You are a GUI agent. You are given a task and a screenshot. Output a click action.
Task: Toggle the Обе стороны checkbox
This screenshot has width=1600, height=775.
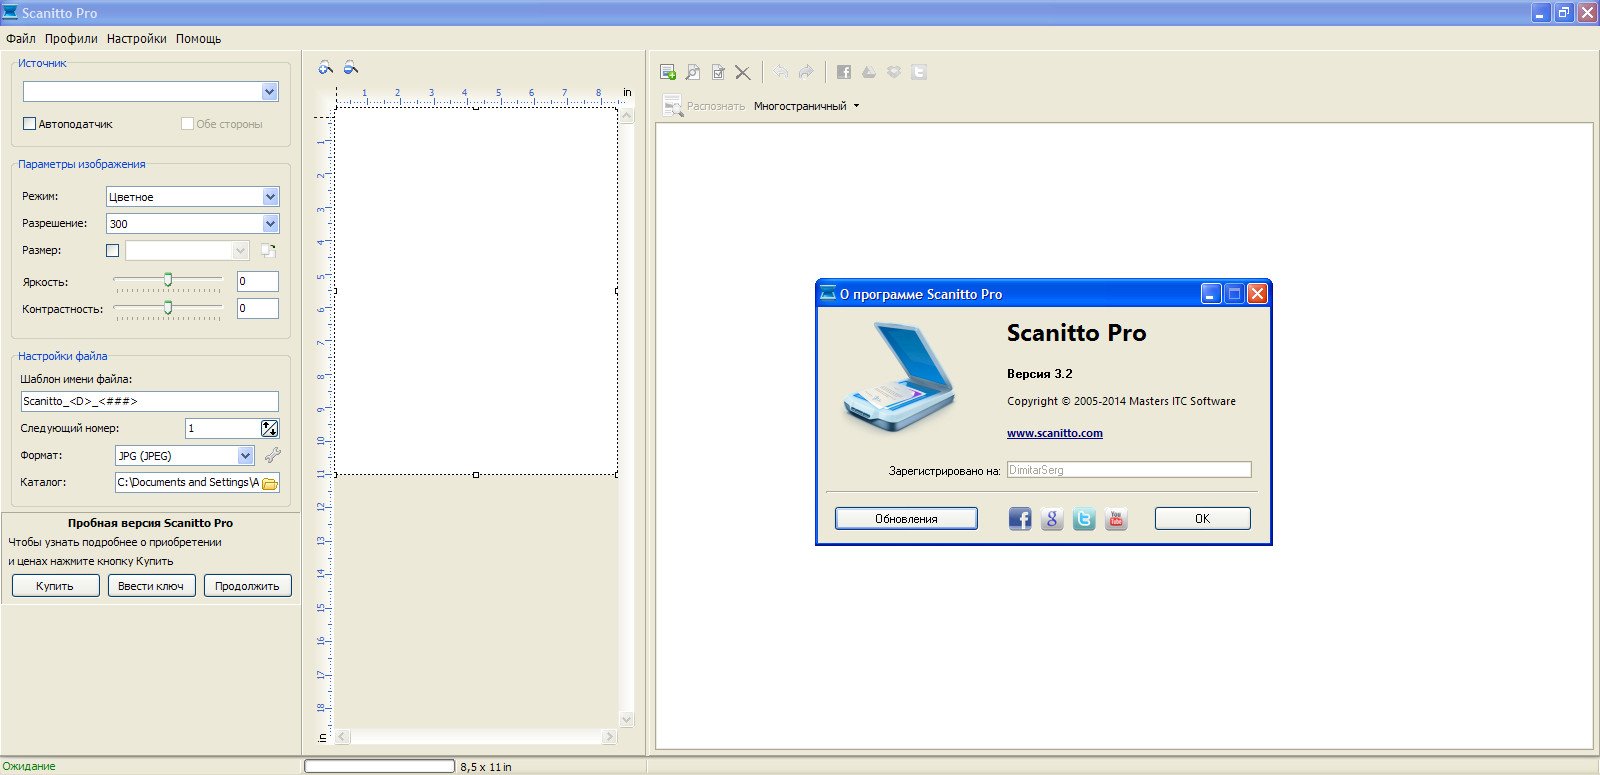pos(187,124)
